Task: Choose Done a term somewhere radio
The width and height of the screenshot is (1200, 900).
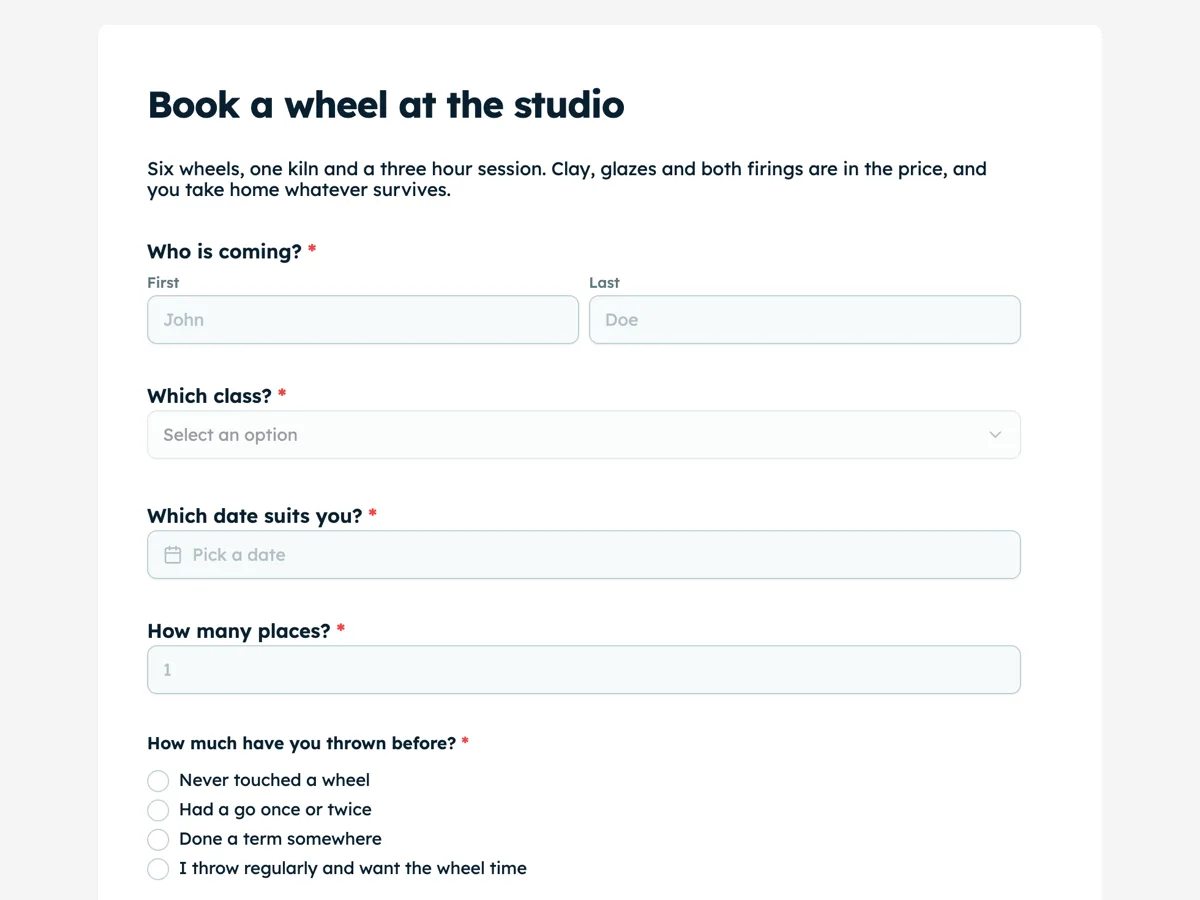Action: point(158,839)
